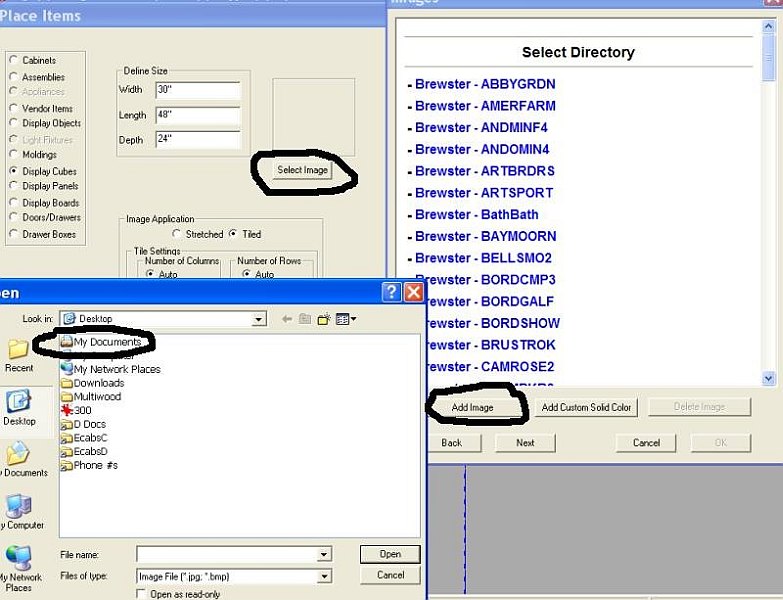Select the Assemblies radio button
The image size is (783, 600).
(x=14, y=77)
